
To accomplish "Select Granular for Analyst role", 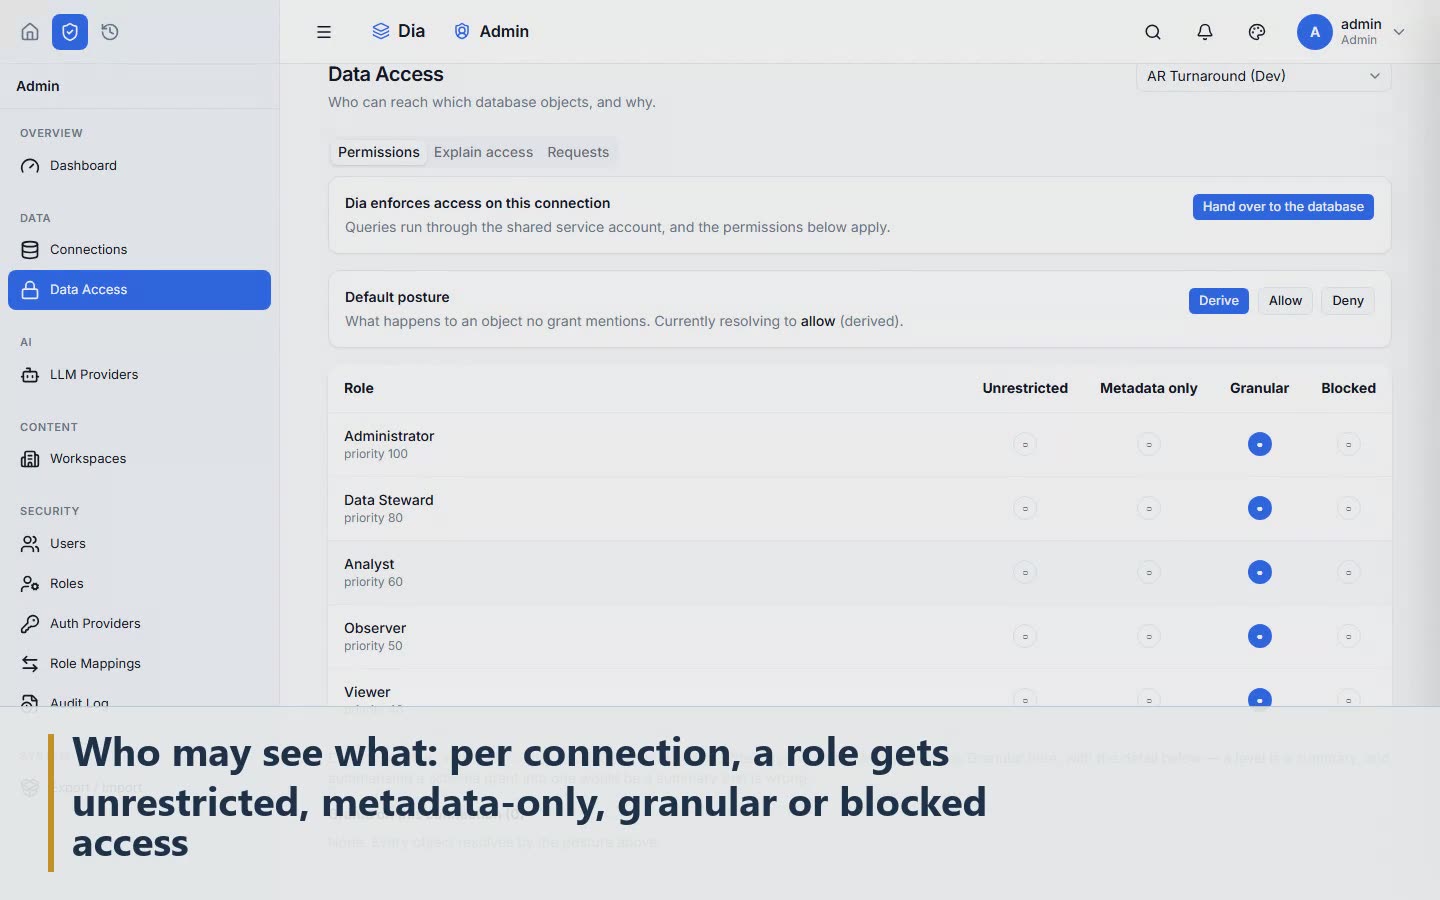I will point(1260,572).
